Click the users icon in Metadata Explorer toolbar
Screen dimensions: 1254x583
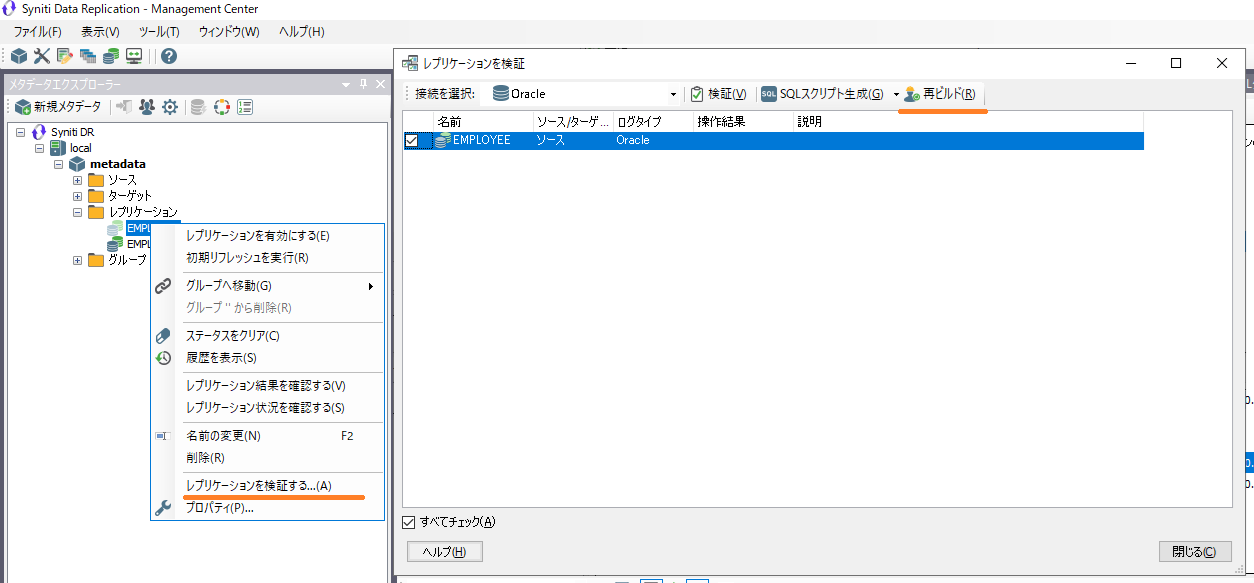(x=148, y=107)
